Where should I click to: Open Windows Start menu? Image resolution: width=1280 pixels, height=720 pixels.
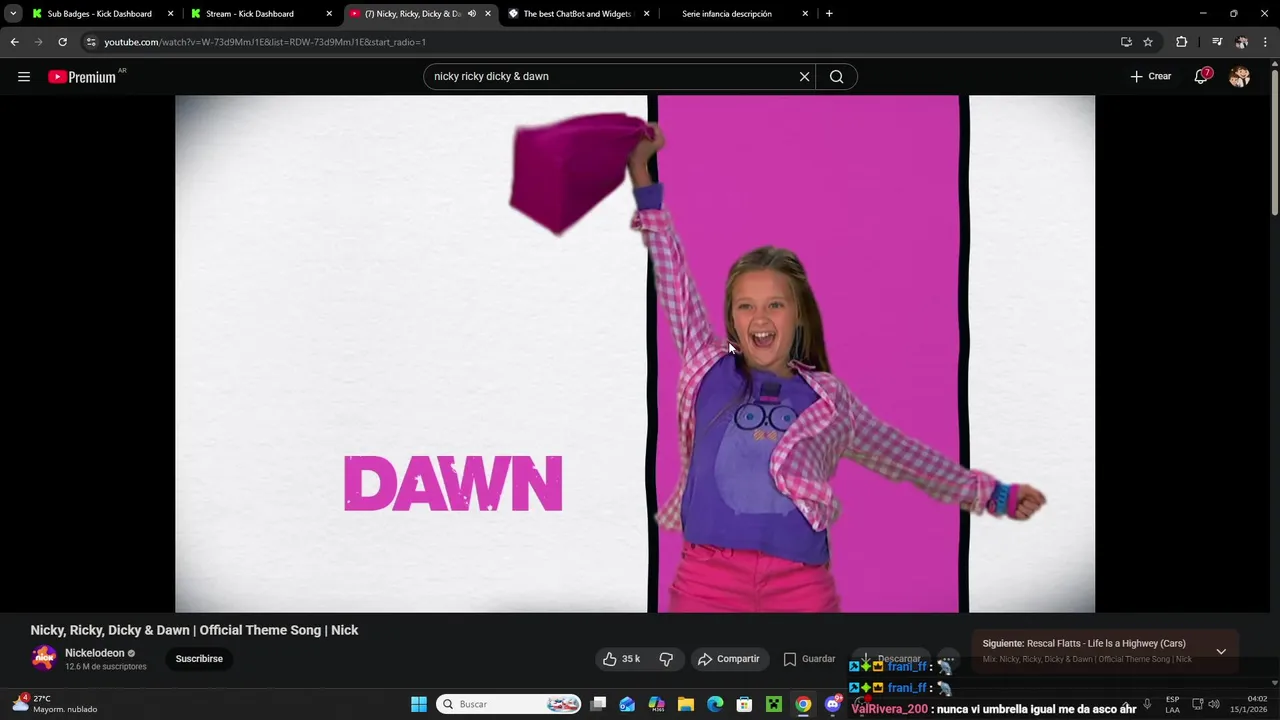[419, 704]
